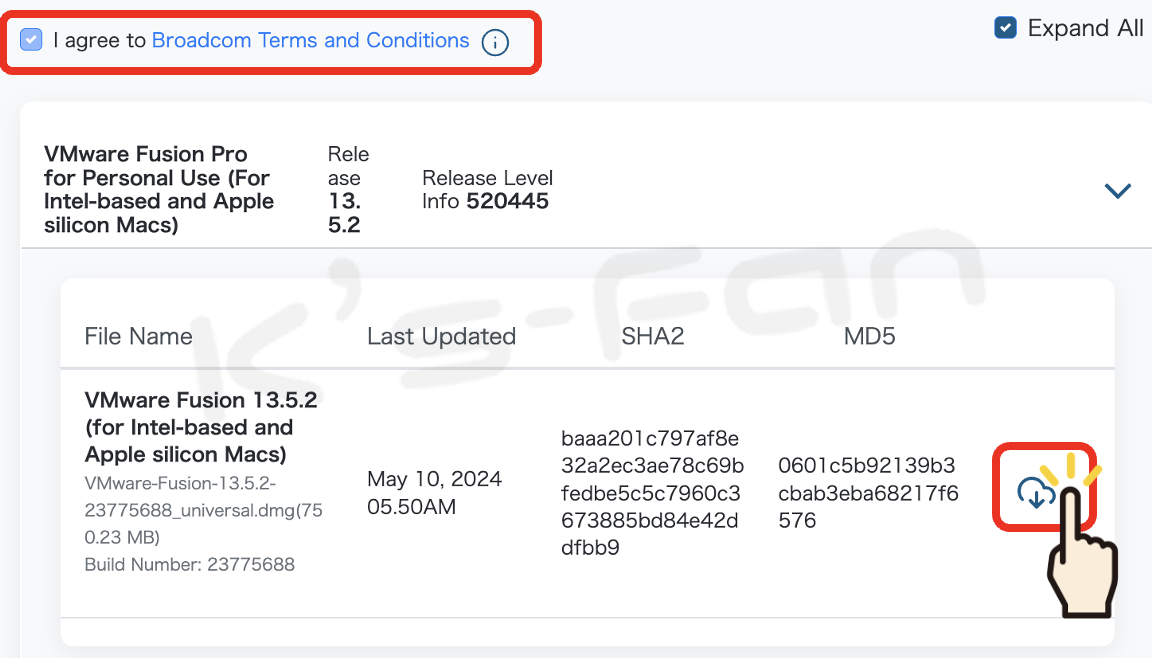Screen dimensions: 1152x658
Task: Open the Broadcom Terms and Conditions link
Action: tap(310, 40)
